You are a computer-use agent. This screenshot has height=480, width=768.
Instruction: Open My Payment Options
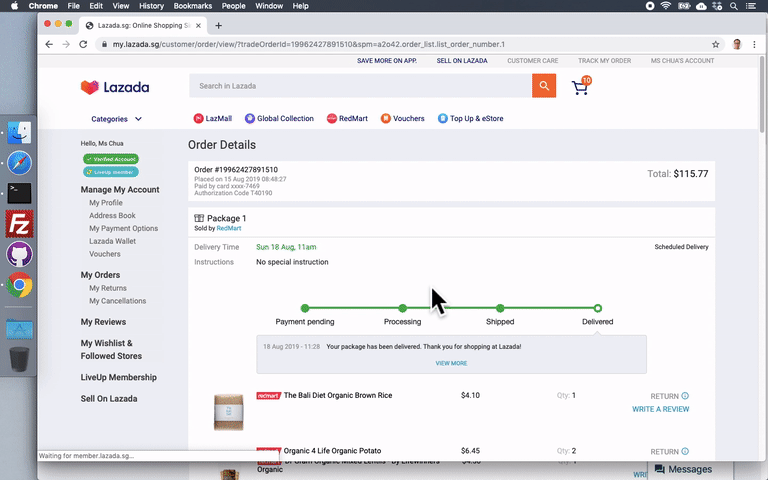[123, 228]
